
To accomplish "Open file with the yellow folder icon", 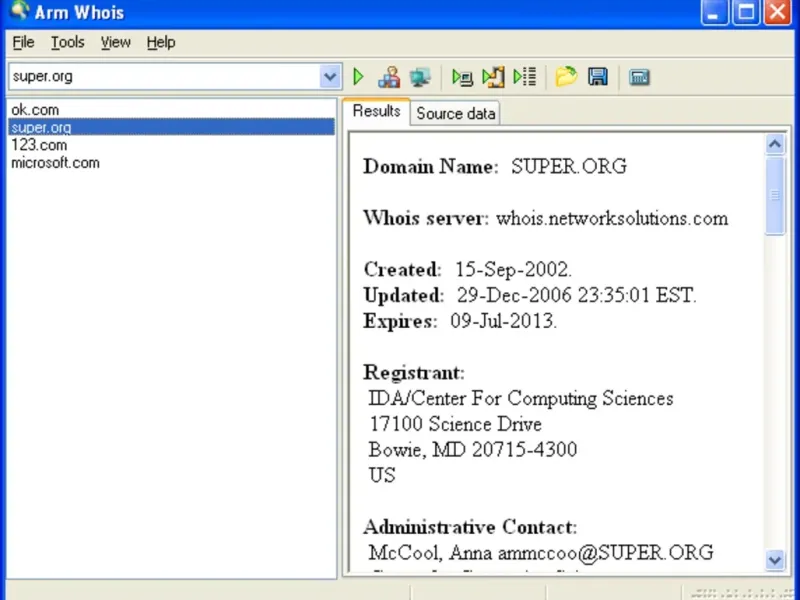I will [566, 77].
